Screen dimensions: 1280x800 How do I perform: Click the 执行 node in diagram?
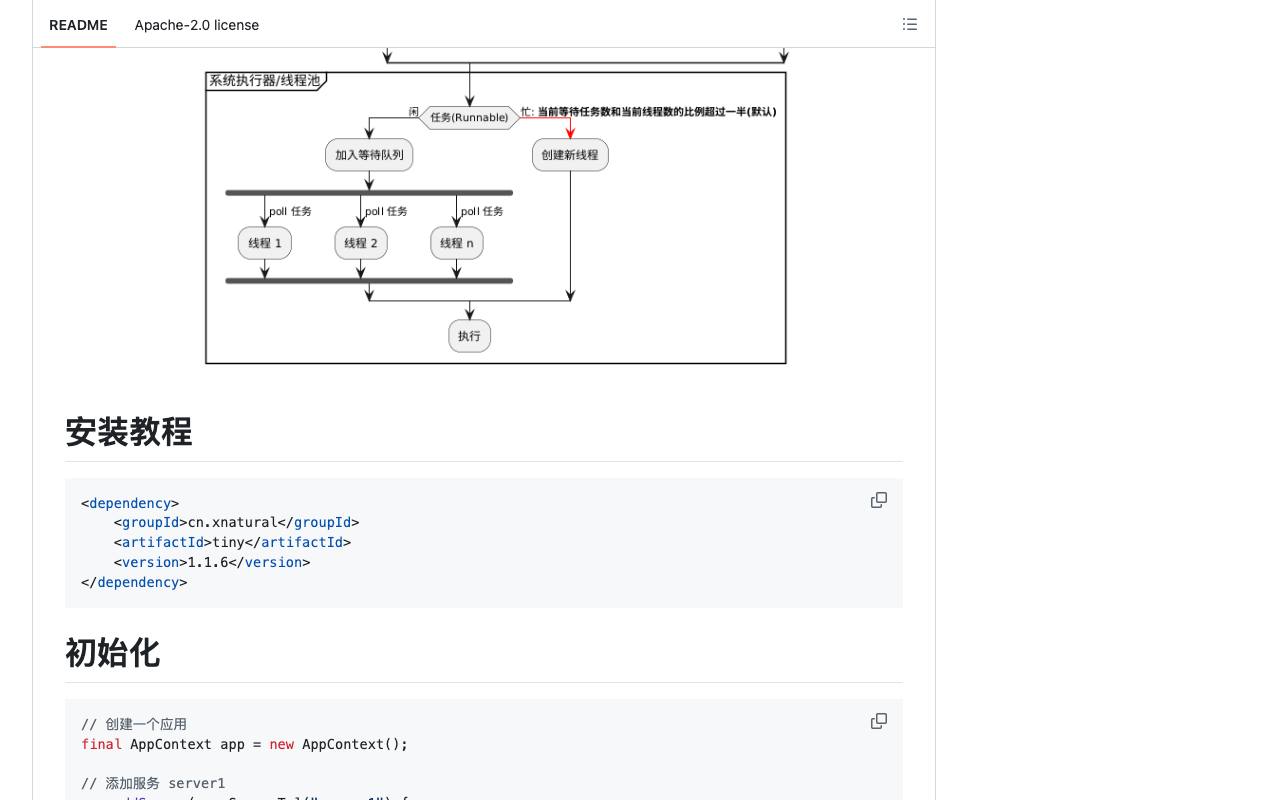coord(470,336)
